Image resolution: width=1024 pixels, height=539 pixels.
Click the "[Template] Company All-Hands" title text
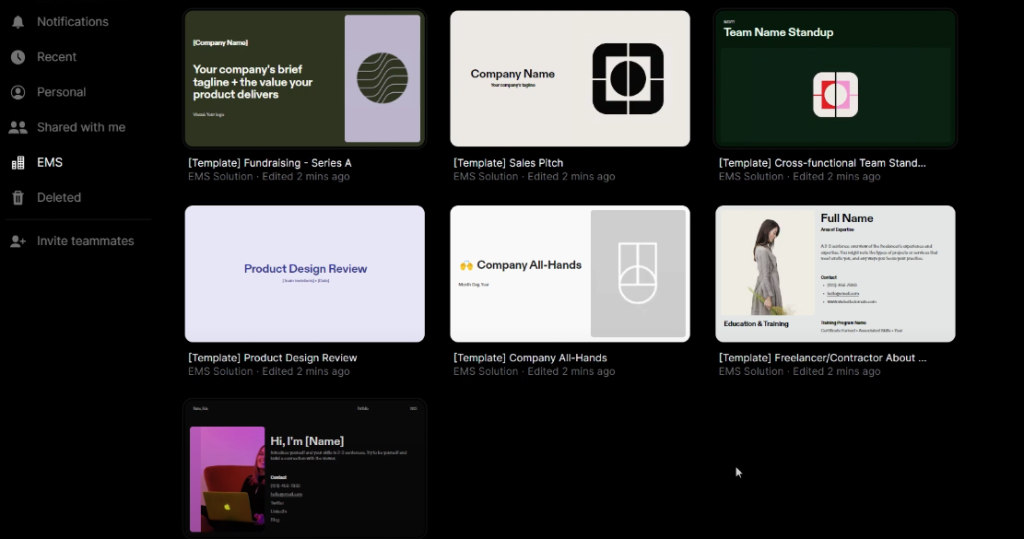click(x=530, y=358)
